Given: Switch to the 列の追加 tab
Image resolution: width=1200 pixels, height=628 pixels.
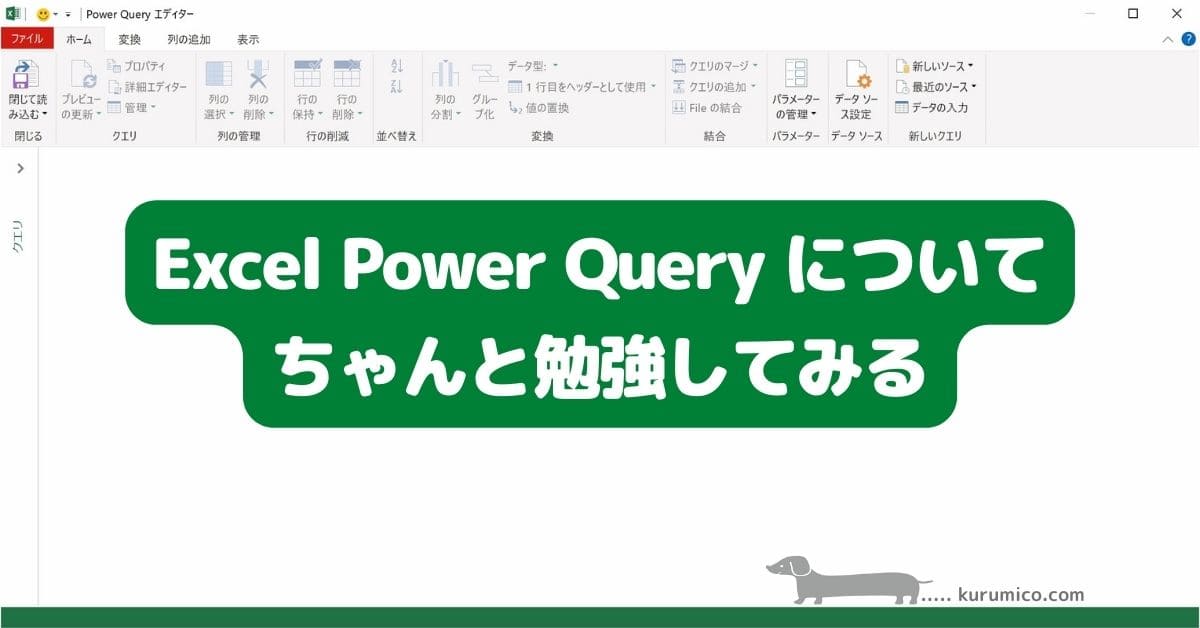Looking at the screenshot, I should (x=189, y=39).
